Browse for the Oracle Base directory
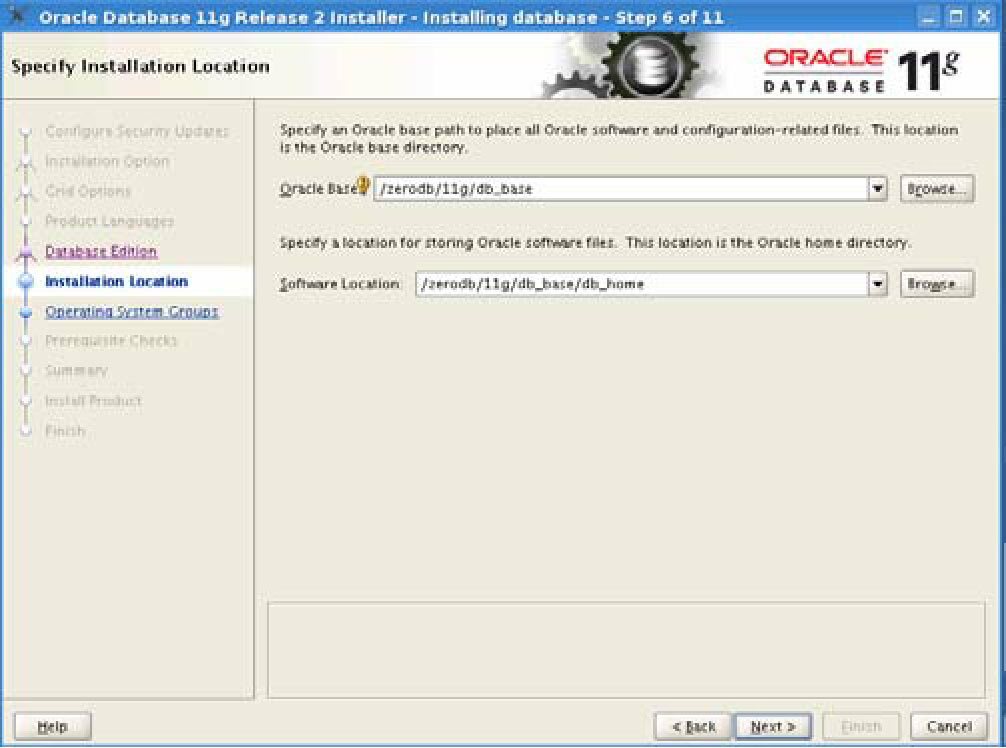1006x748 pixels. click(937, 189)
